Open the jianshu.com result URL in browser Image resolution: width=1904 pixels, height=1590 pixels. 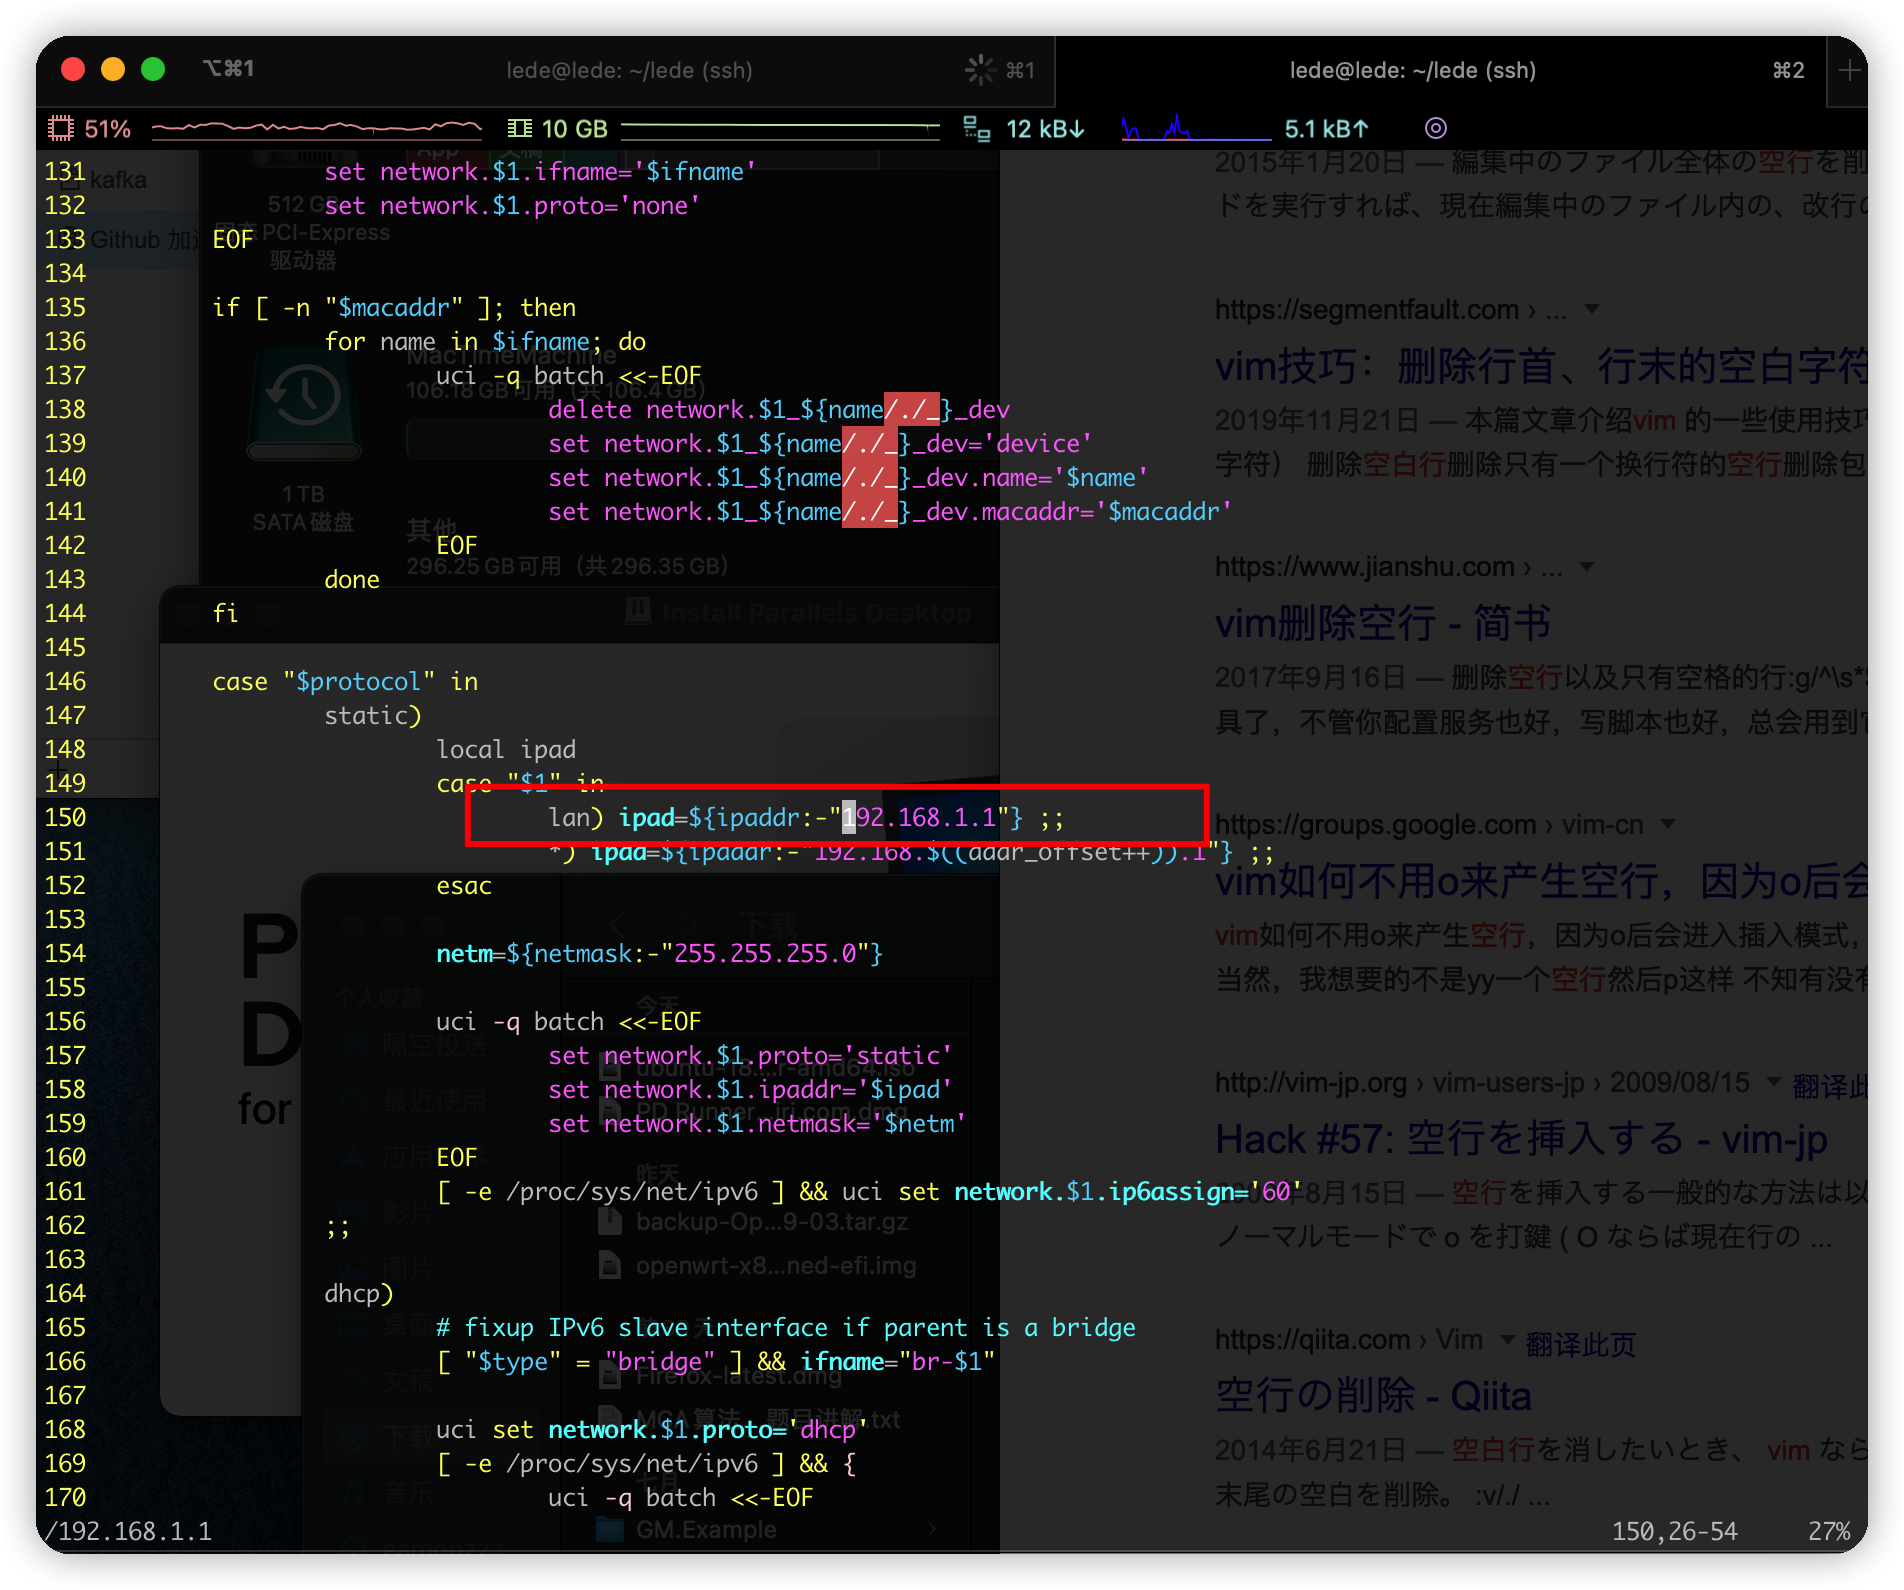pos(1388,567)
